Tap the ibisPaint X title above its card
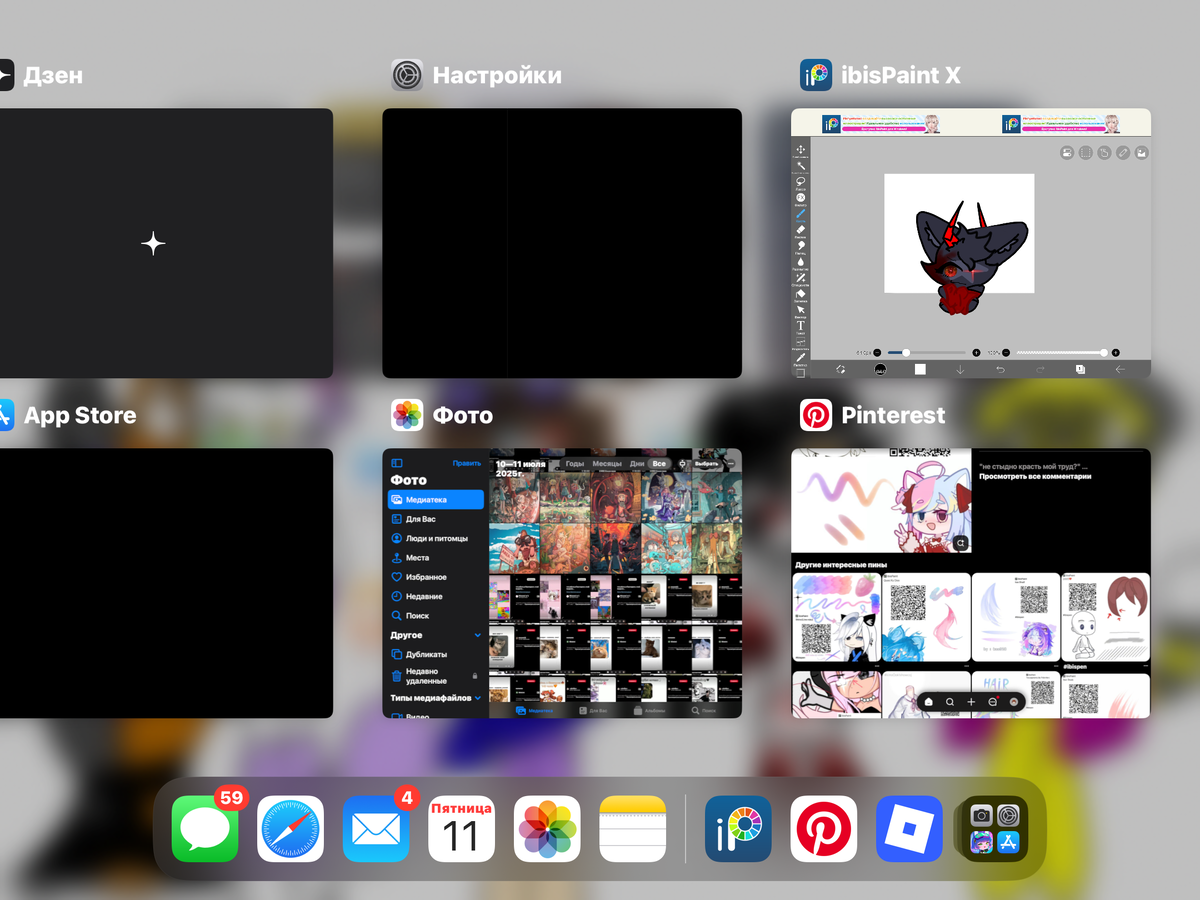The width and height of the screenshot is (1200, 900). (901, 75)
